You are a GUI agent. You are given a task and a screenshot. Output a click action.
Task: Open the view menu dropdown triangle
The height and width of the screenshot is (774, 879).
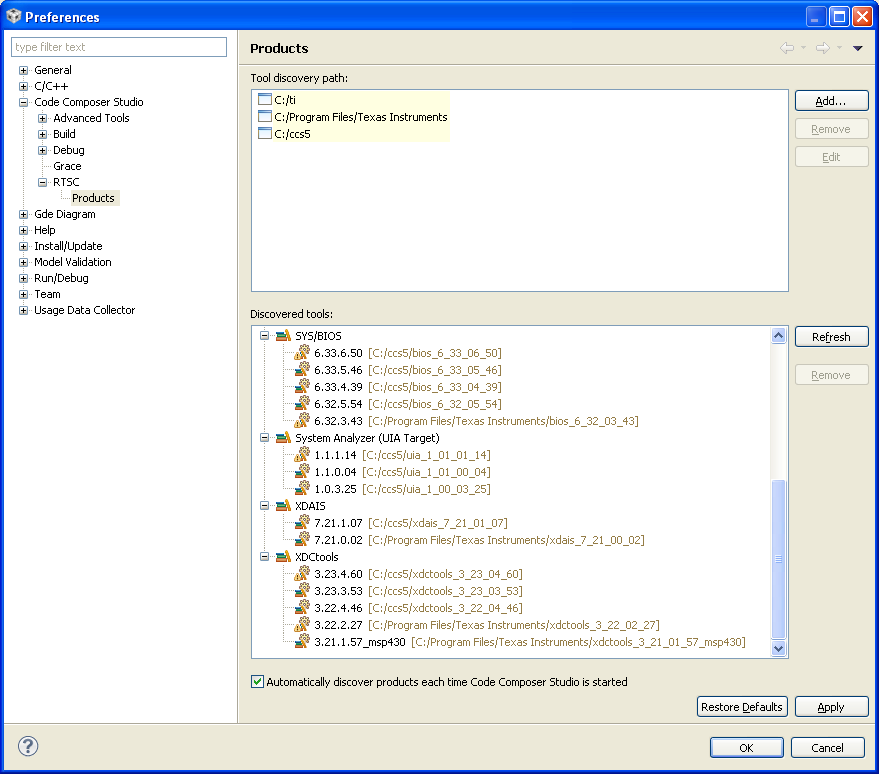click(858, 48)
